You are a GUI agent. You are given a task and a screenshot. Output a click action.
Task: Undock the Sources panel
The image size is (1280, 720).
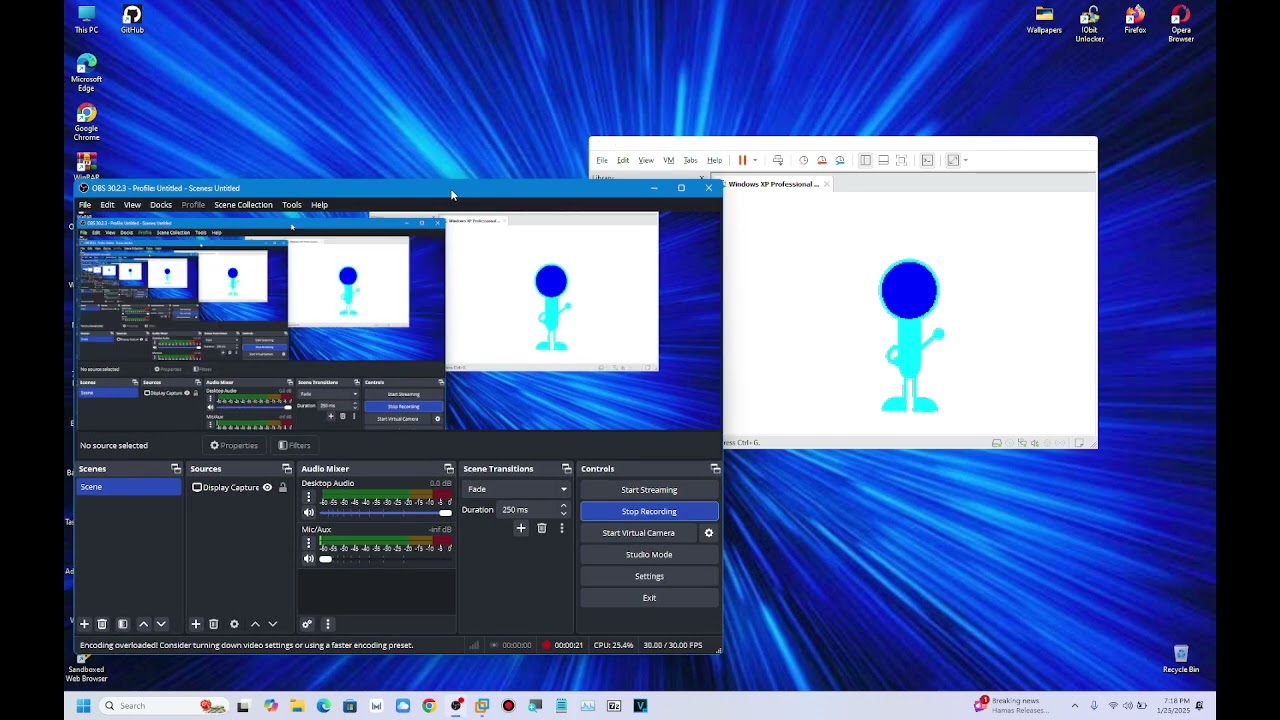pos(287,469)
